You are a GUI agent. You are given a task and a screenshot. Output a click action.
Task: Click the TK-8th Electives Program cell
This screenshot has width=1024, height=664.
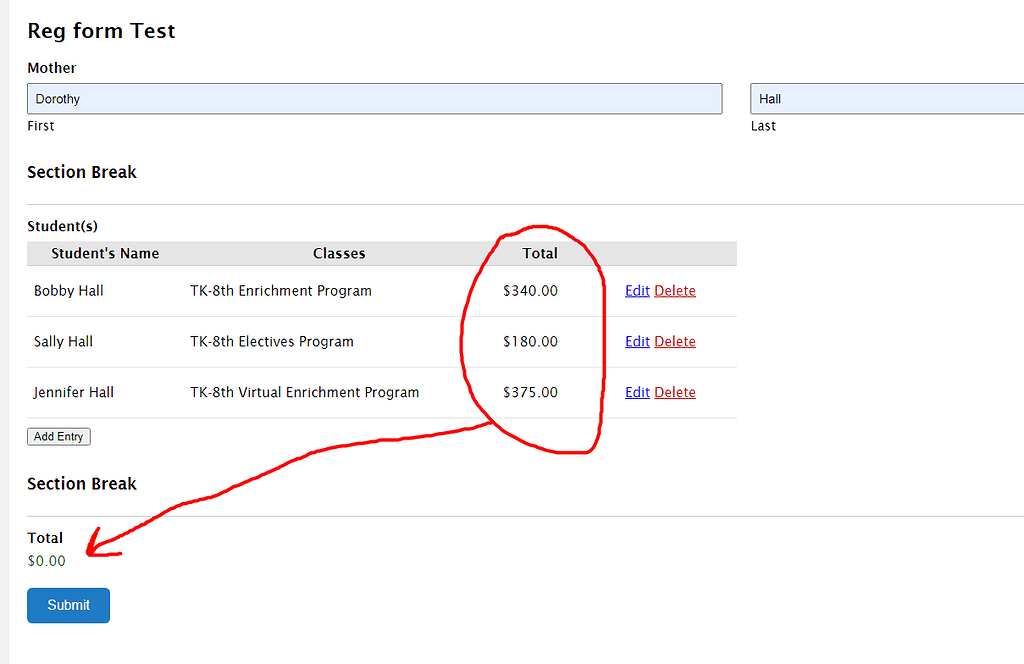[x=271, y=341]
